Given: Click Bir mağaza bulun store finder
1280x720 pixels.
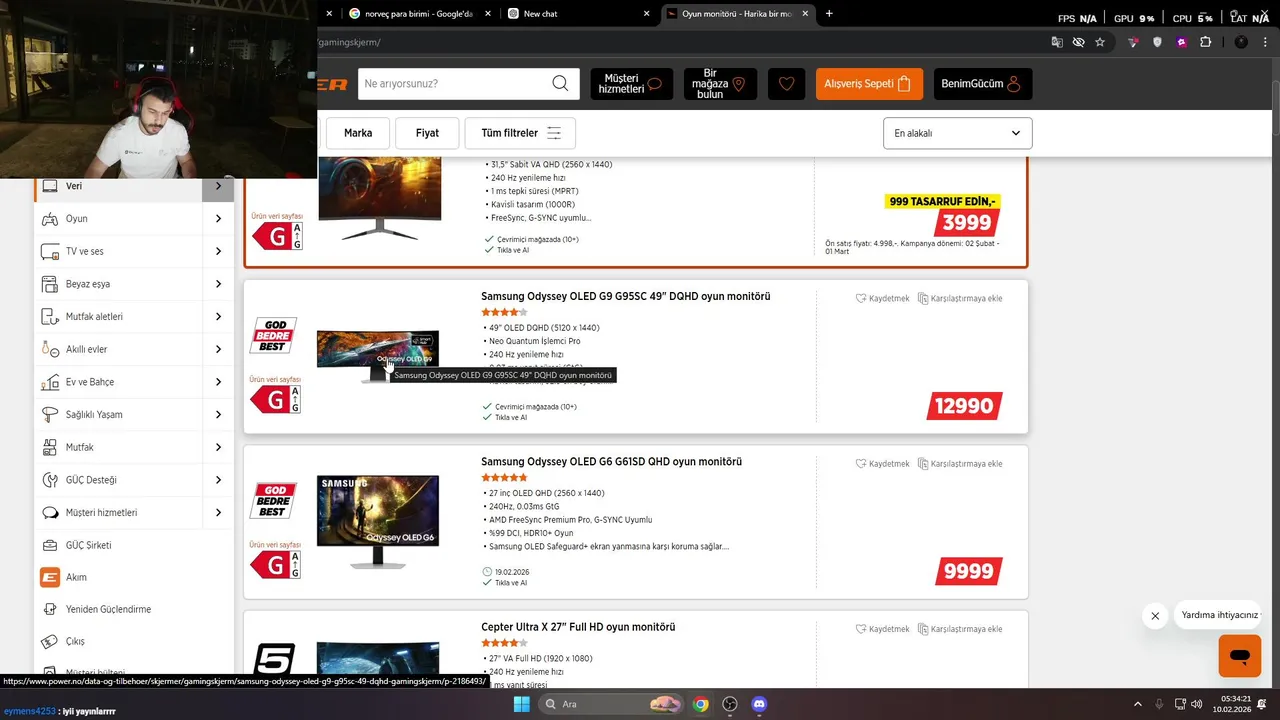Looking at the screenshot, I should [720, 84].
